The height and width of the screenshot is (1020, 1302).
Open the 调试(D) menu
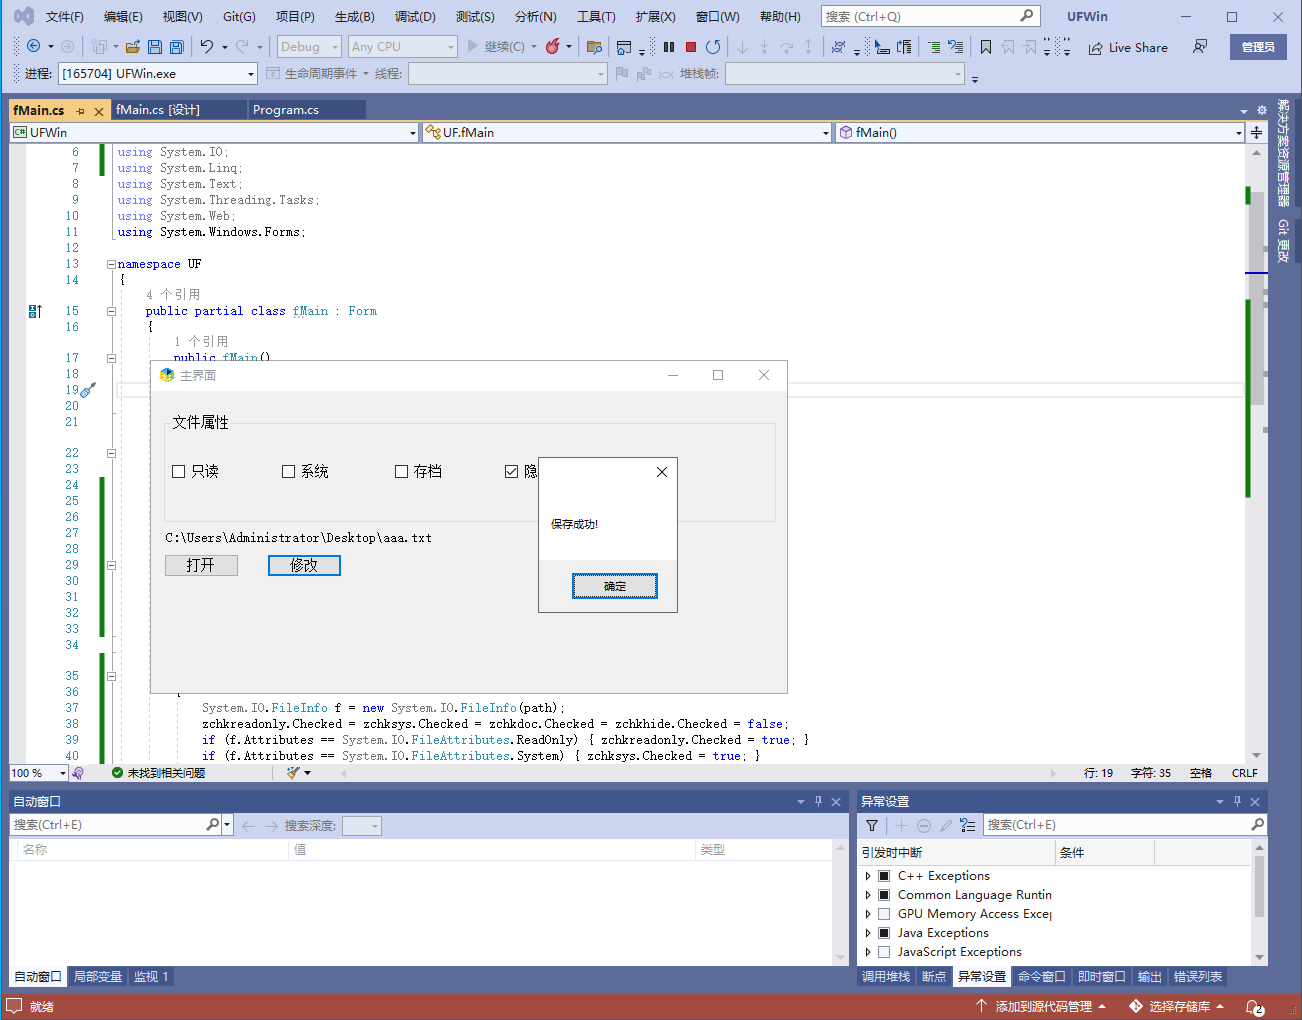coord(415,16)
